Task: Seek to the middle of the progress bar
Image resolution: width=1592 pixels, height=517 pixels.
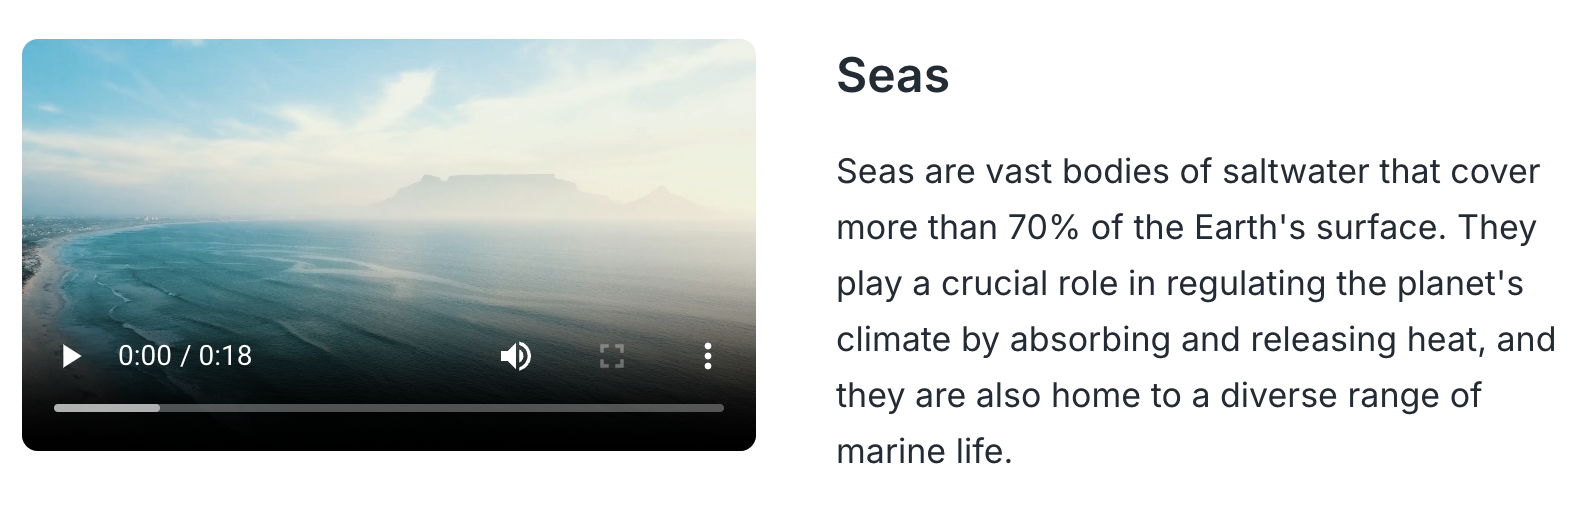Action: tap(389, 408)
